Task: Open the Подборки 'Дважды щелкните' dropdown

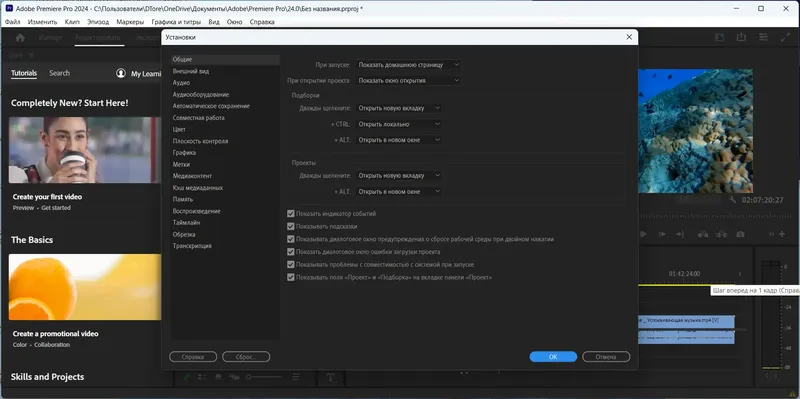Action: tap(398, 108)
